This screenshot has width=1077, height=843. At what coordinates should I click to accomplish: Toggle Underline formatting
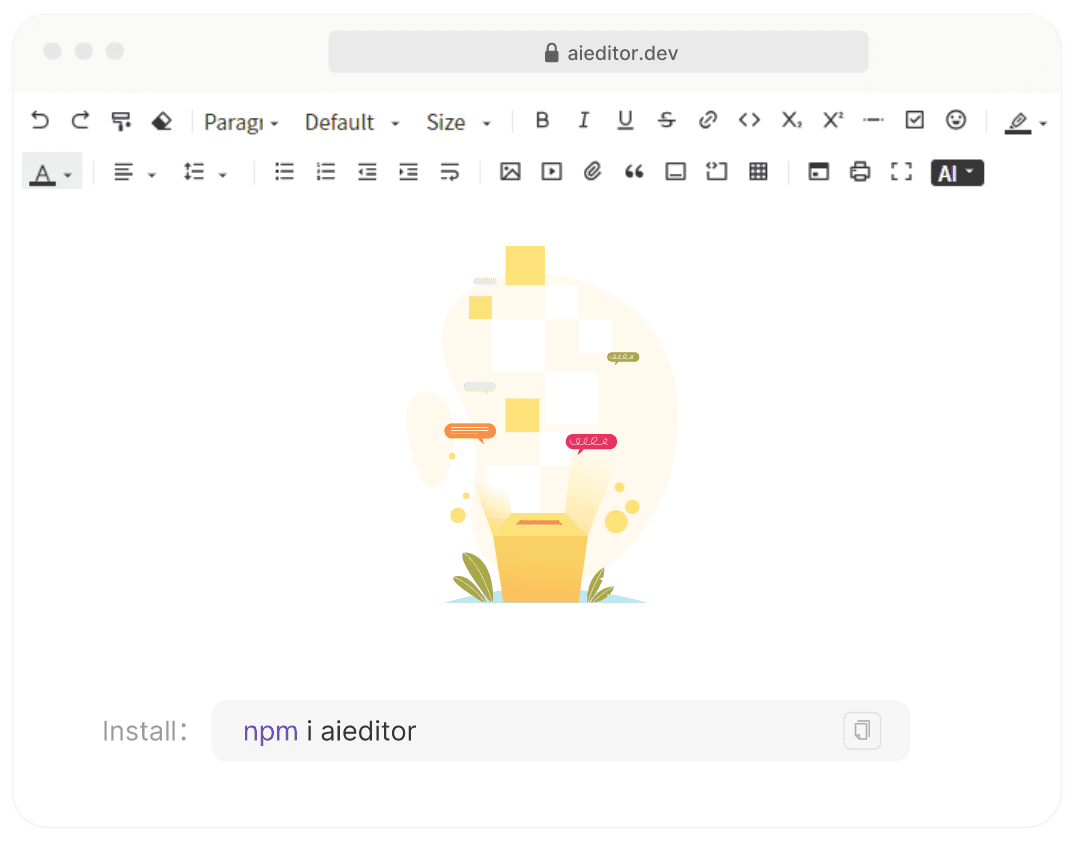[625, 120]
